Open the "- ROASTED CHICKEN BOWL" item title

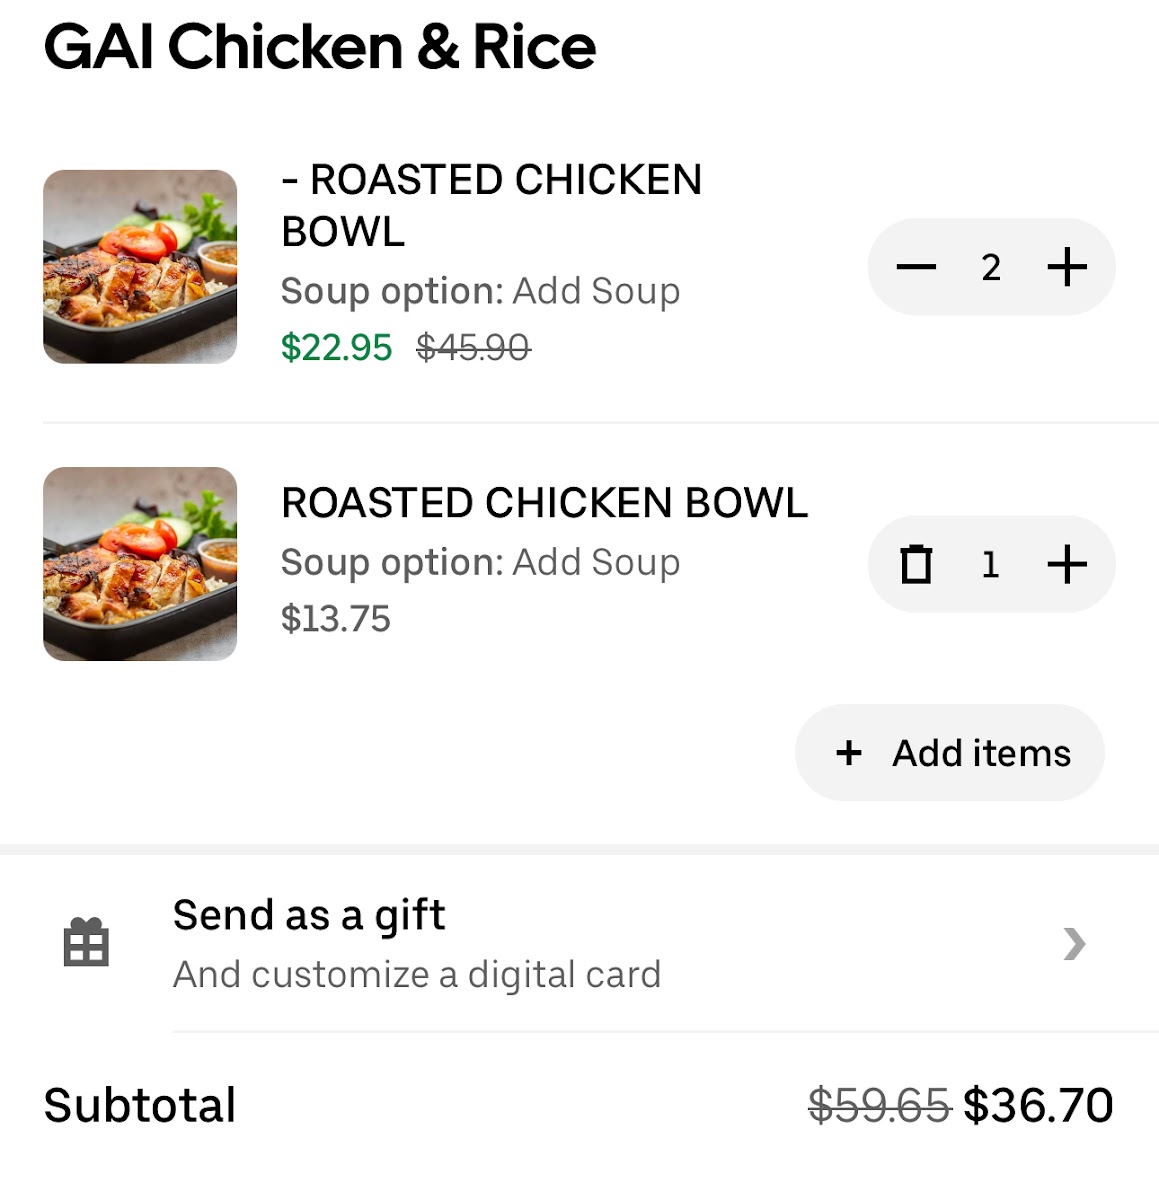(x=491, y=205)
